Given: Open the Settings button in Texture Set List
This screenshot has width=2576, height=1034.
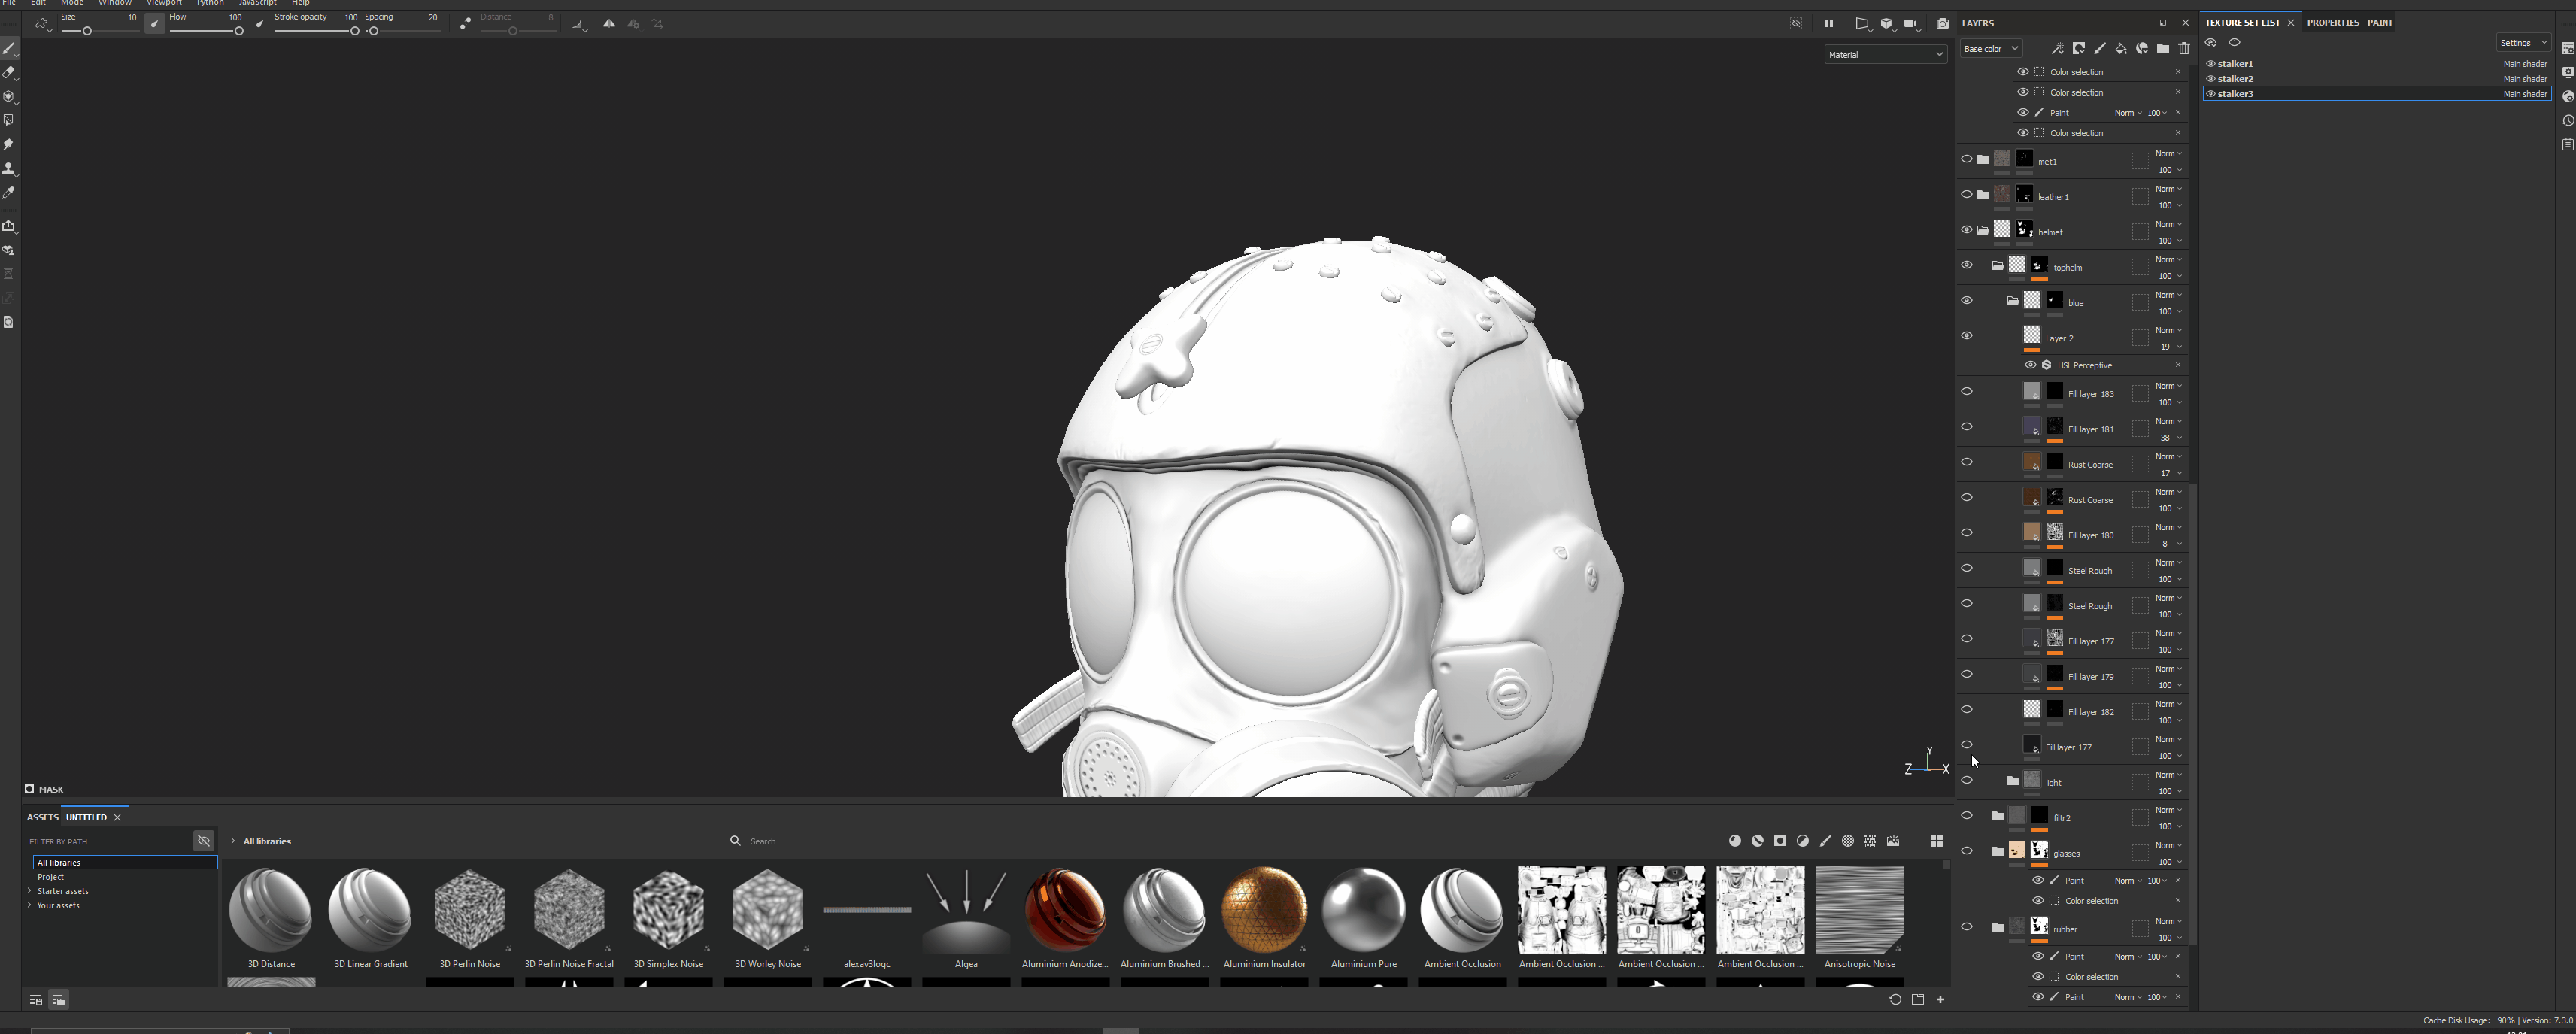Looking at the screenshot, I should click(2522, 42).
